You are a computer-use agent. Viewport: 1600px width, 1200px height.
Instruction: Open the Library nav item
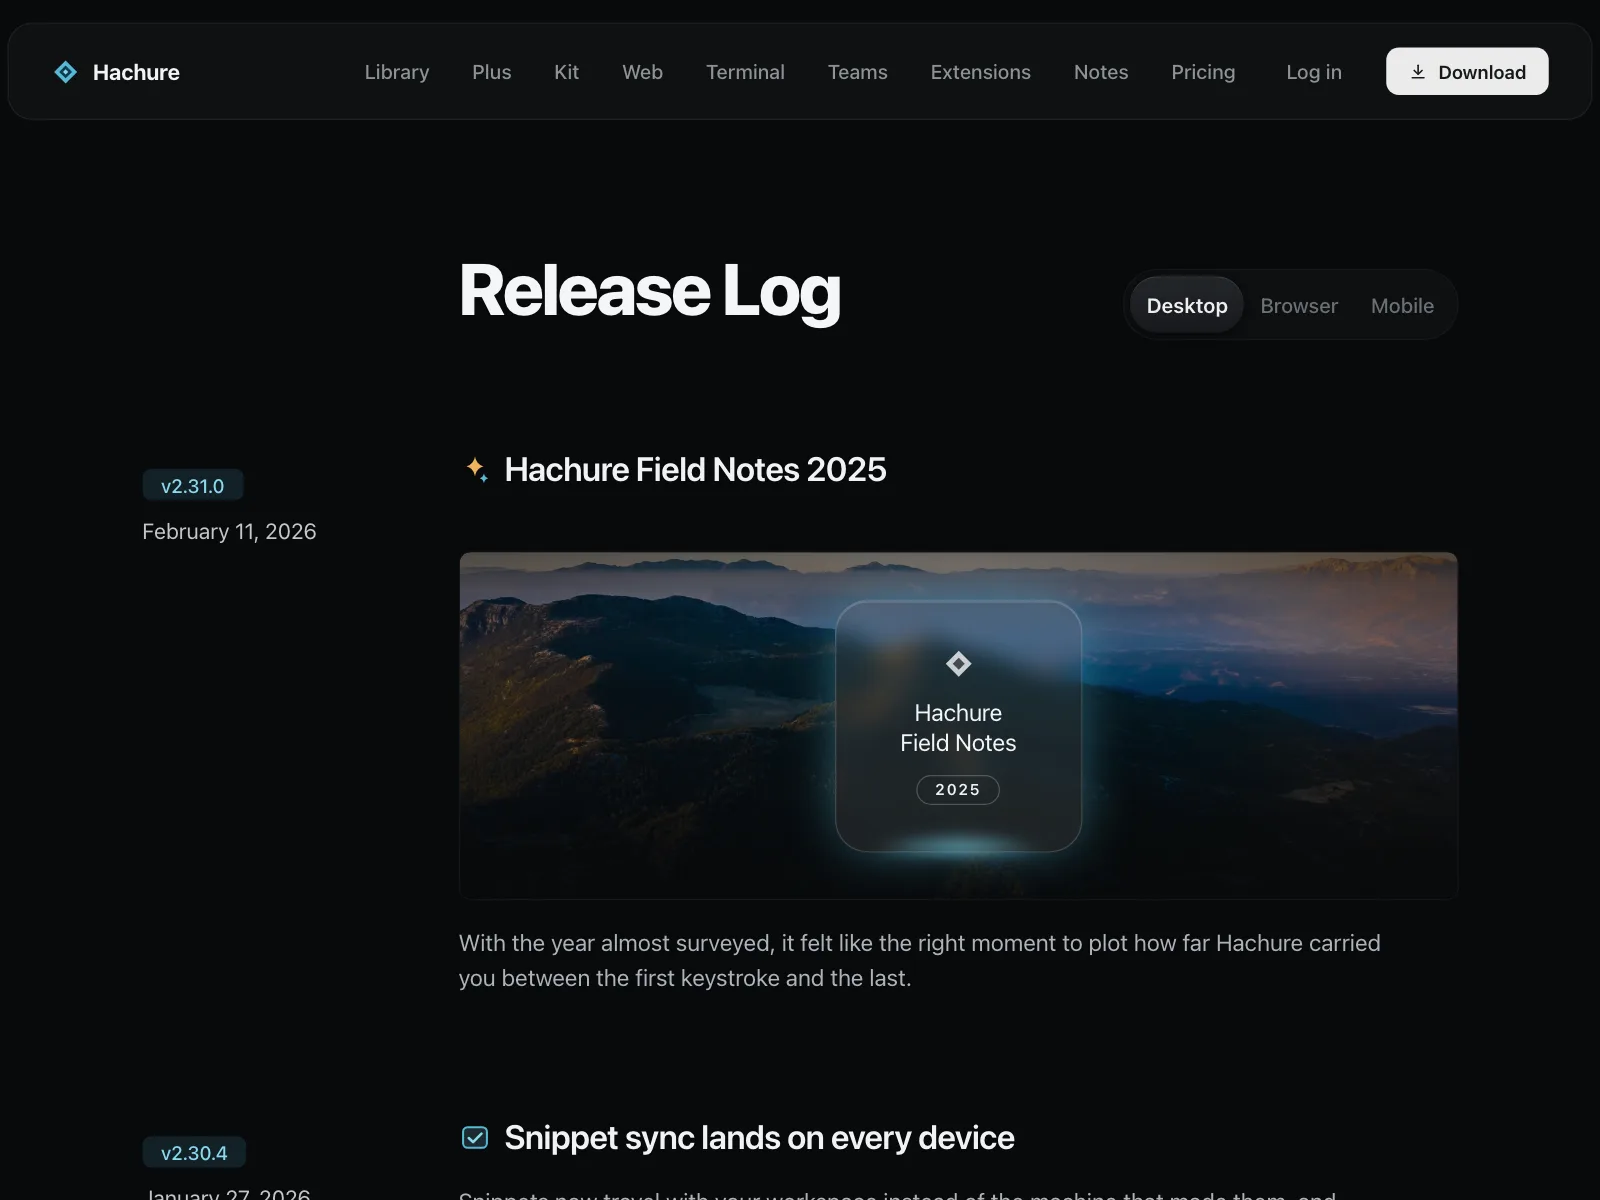(397, 72)
